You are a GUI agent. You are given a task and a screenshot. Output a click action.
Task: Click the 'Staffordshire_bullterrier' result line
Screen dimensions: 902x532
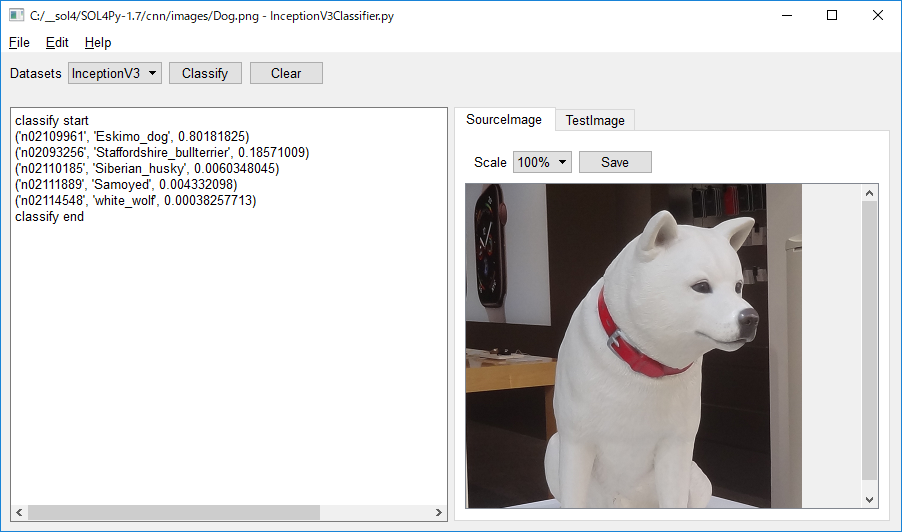162,153
